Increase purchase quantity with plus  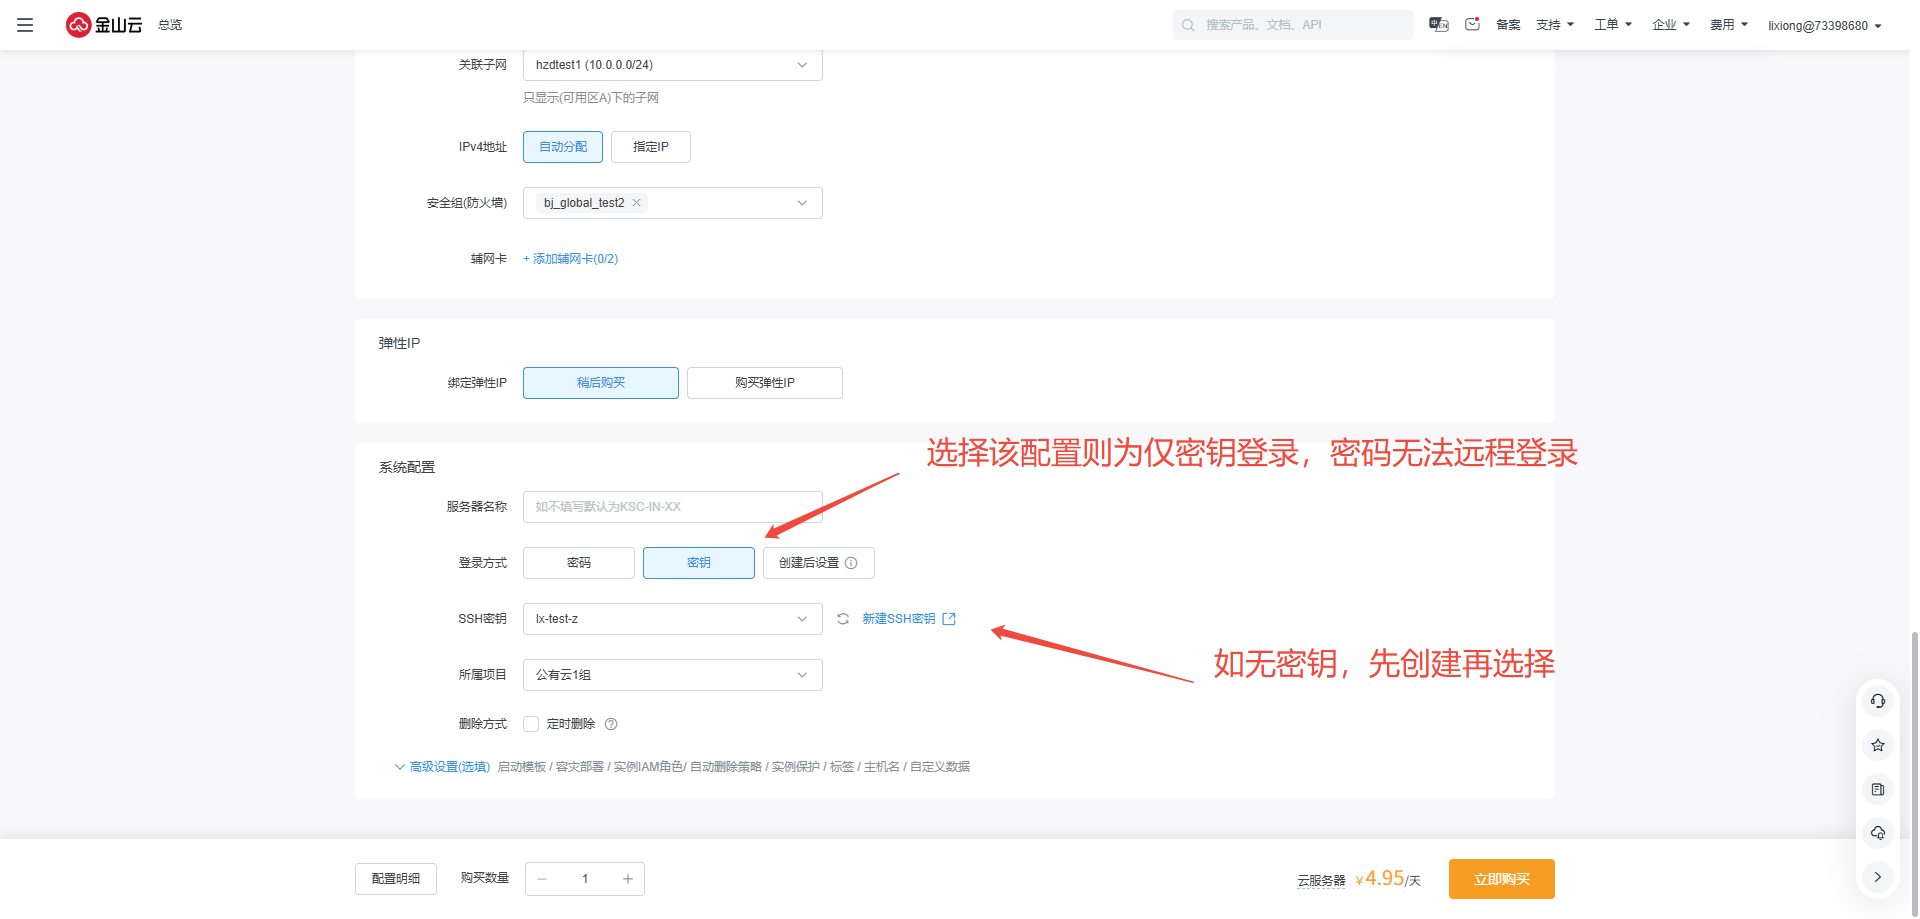[628, 879]
